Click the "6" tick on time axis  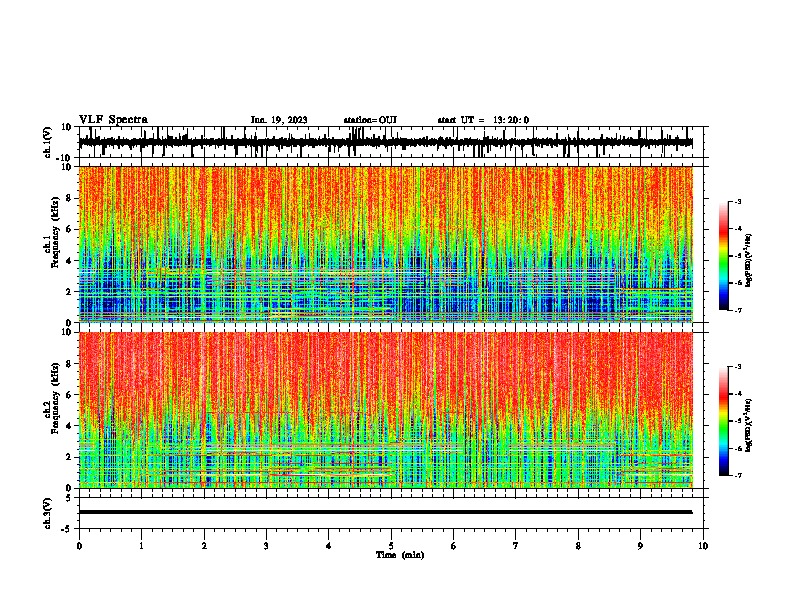pyautogui.click(x=454, y=546)
